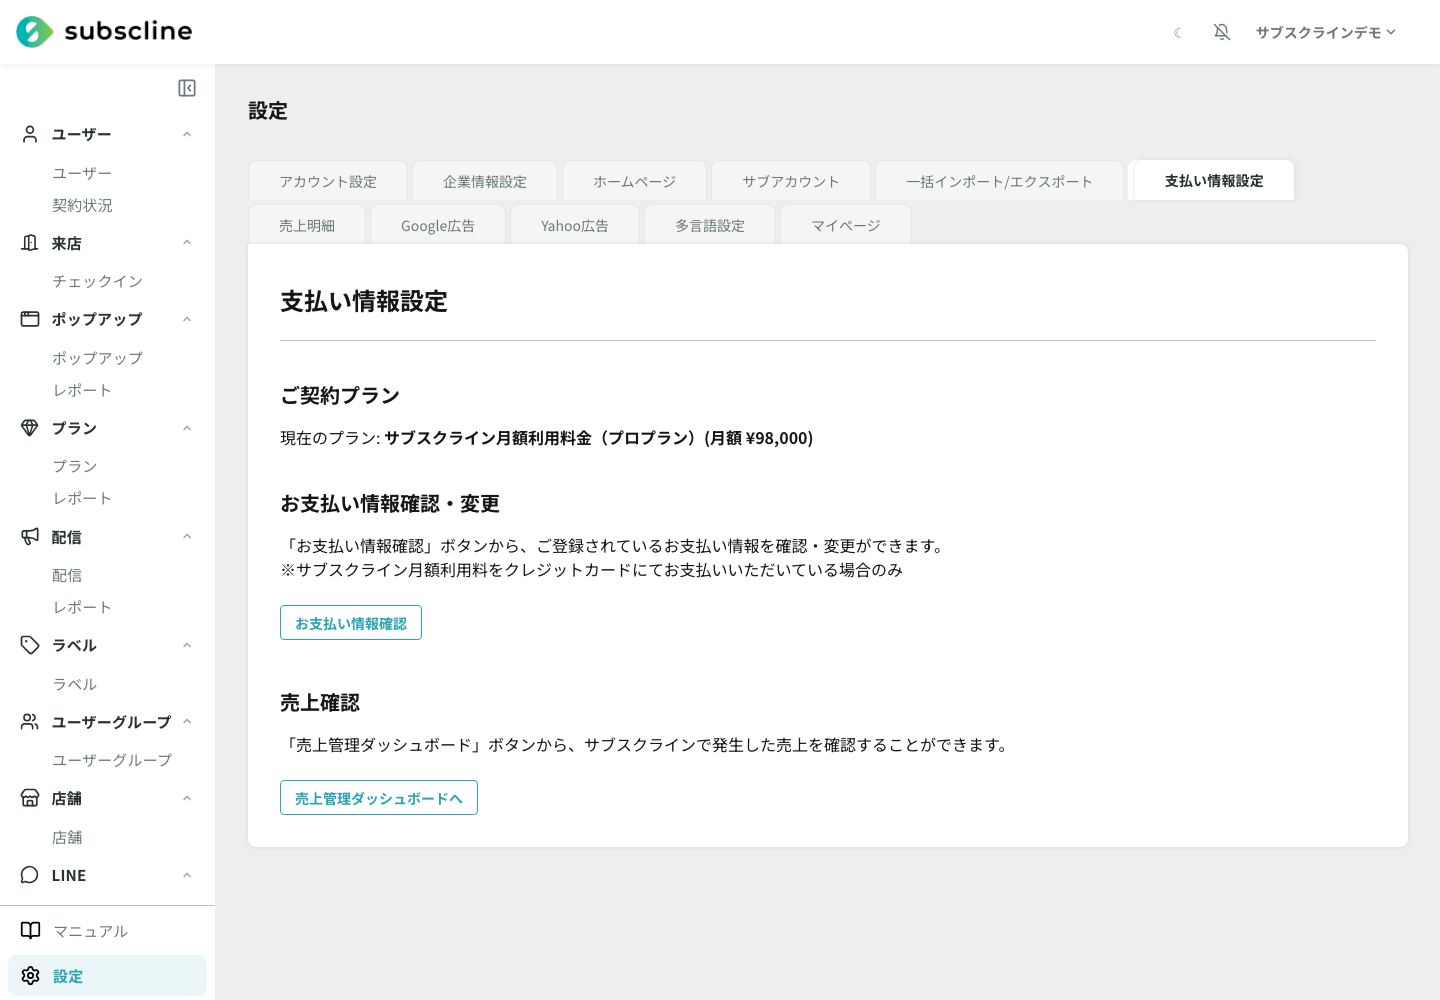Screen dimensions: 1440x1000
Task: Click 売上管理ダッシュボードへ button
Action: (x=379, y=798)
